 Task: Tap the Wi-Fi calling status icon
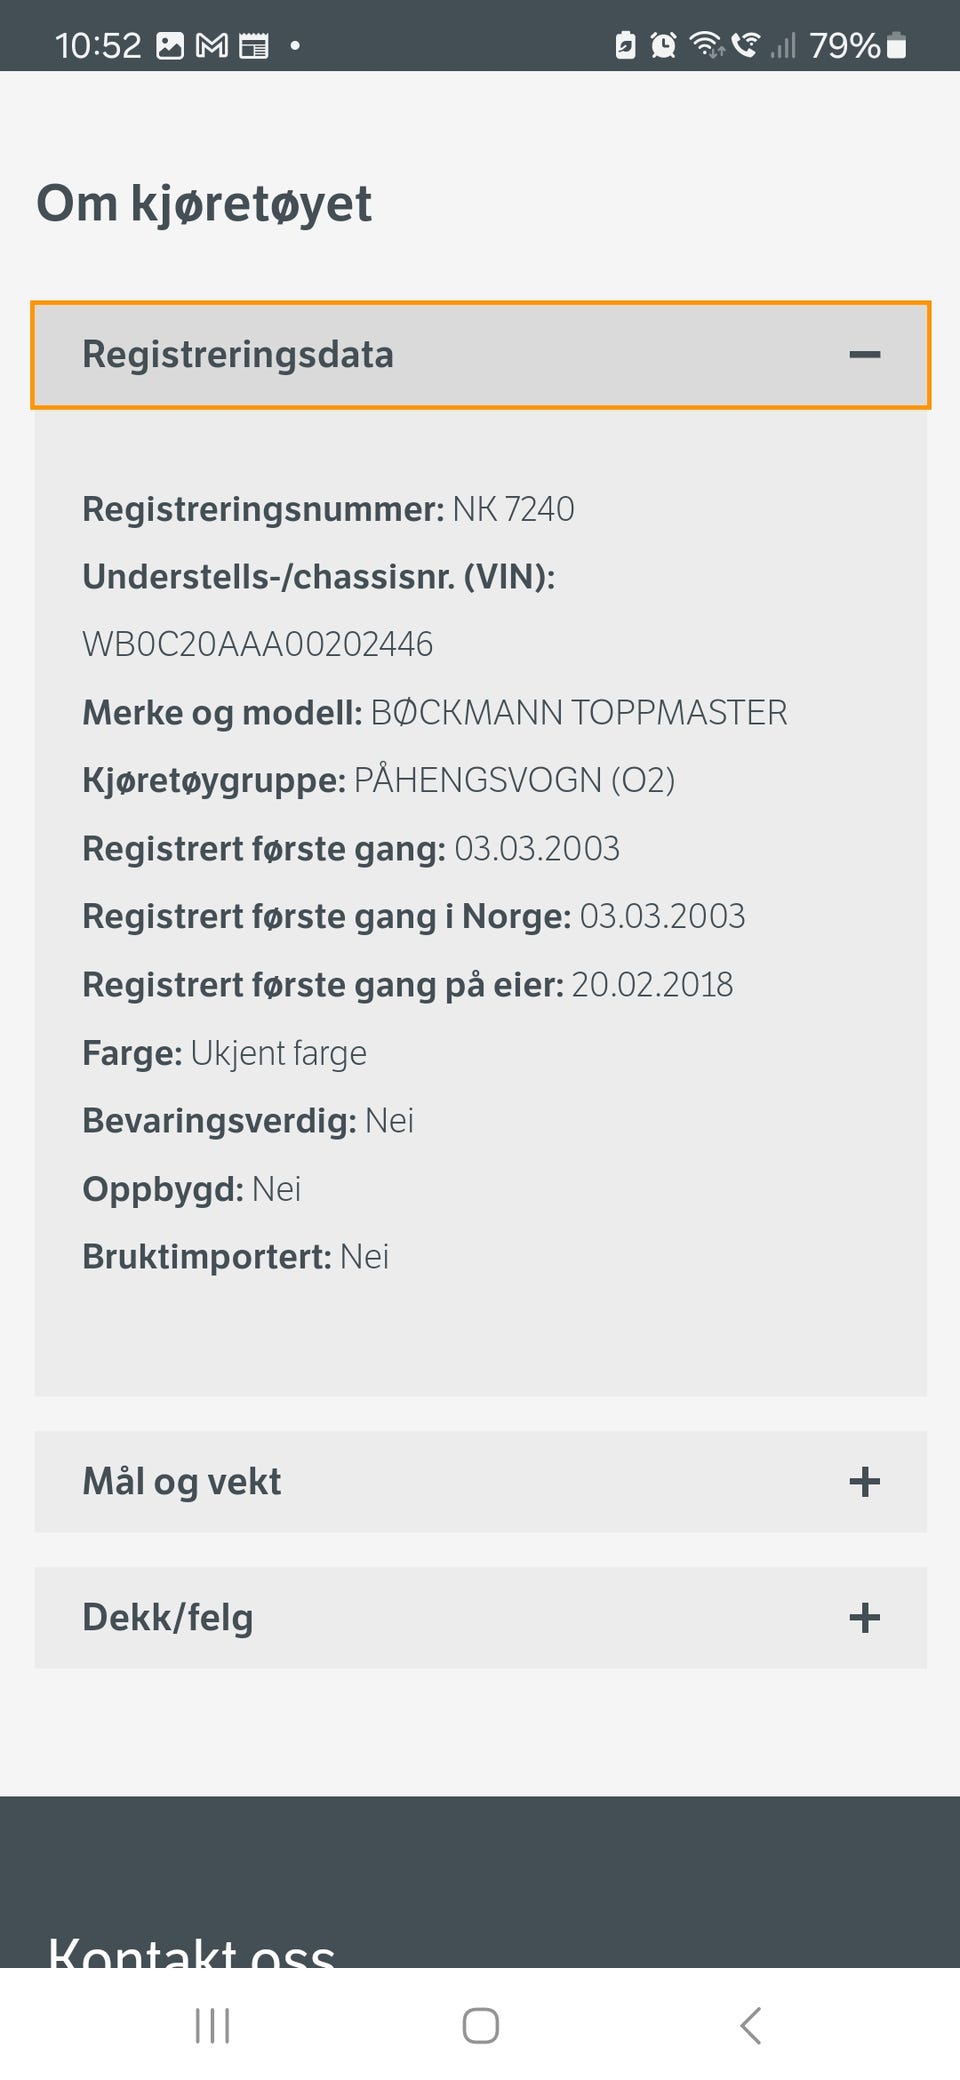(x=745, y=45)
